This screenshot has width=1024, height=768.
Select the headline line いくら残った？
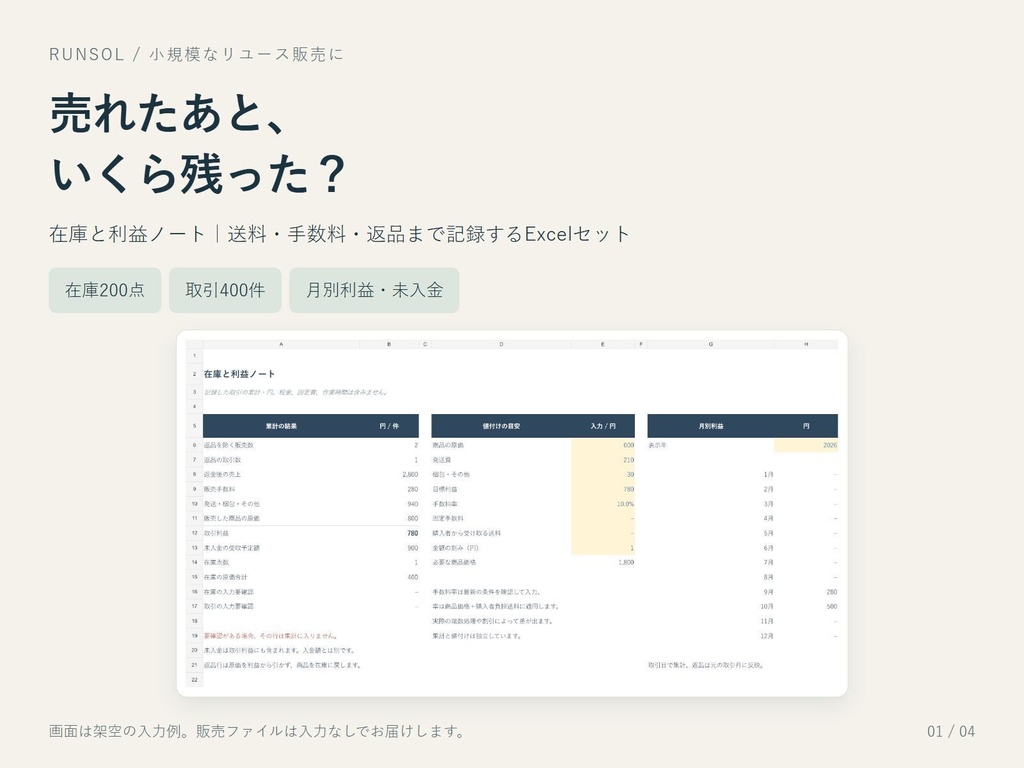pos(199,174)
